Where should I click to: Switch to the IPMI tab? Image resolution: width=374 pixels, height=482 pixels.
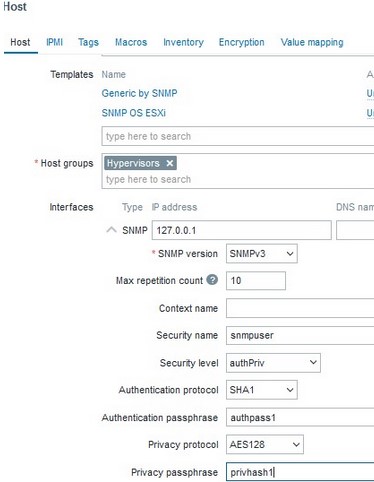tap(54, 42)
